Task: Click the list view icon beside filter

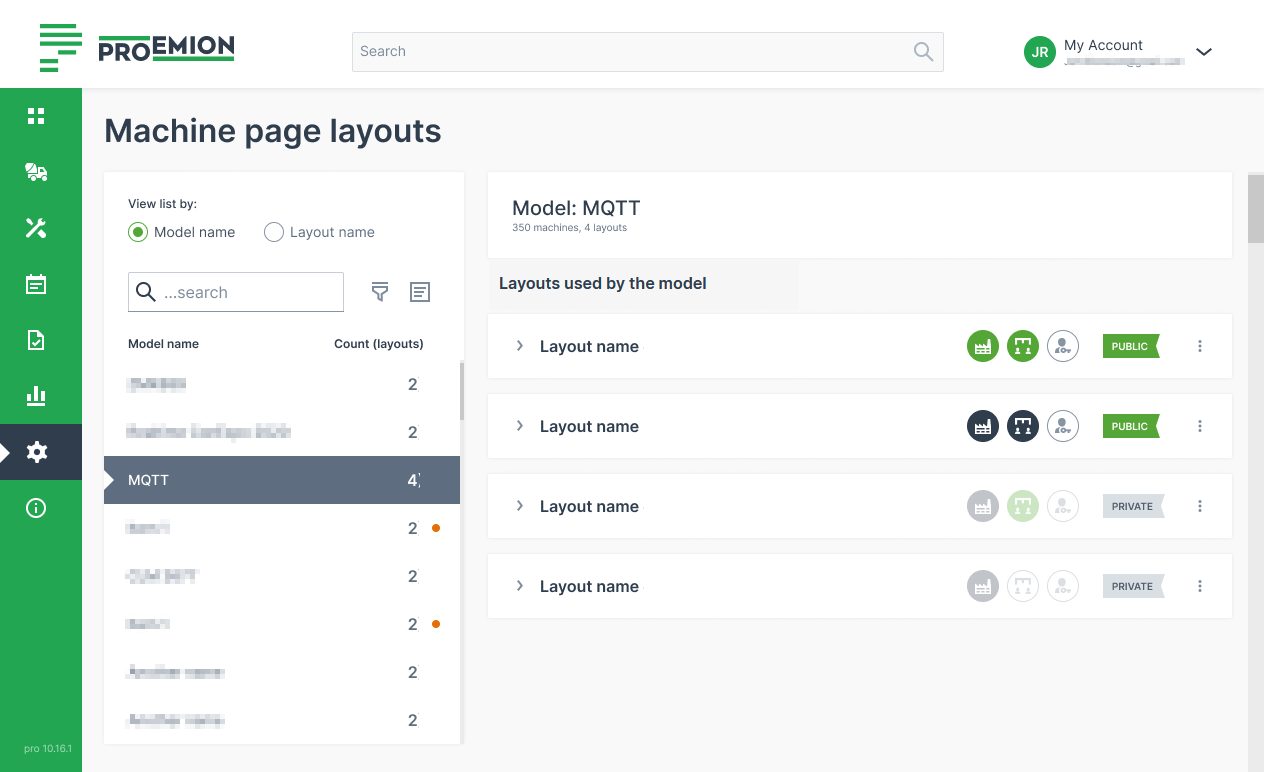Action: point(420,292)
